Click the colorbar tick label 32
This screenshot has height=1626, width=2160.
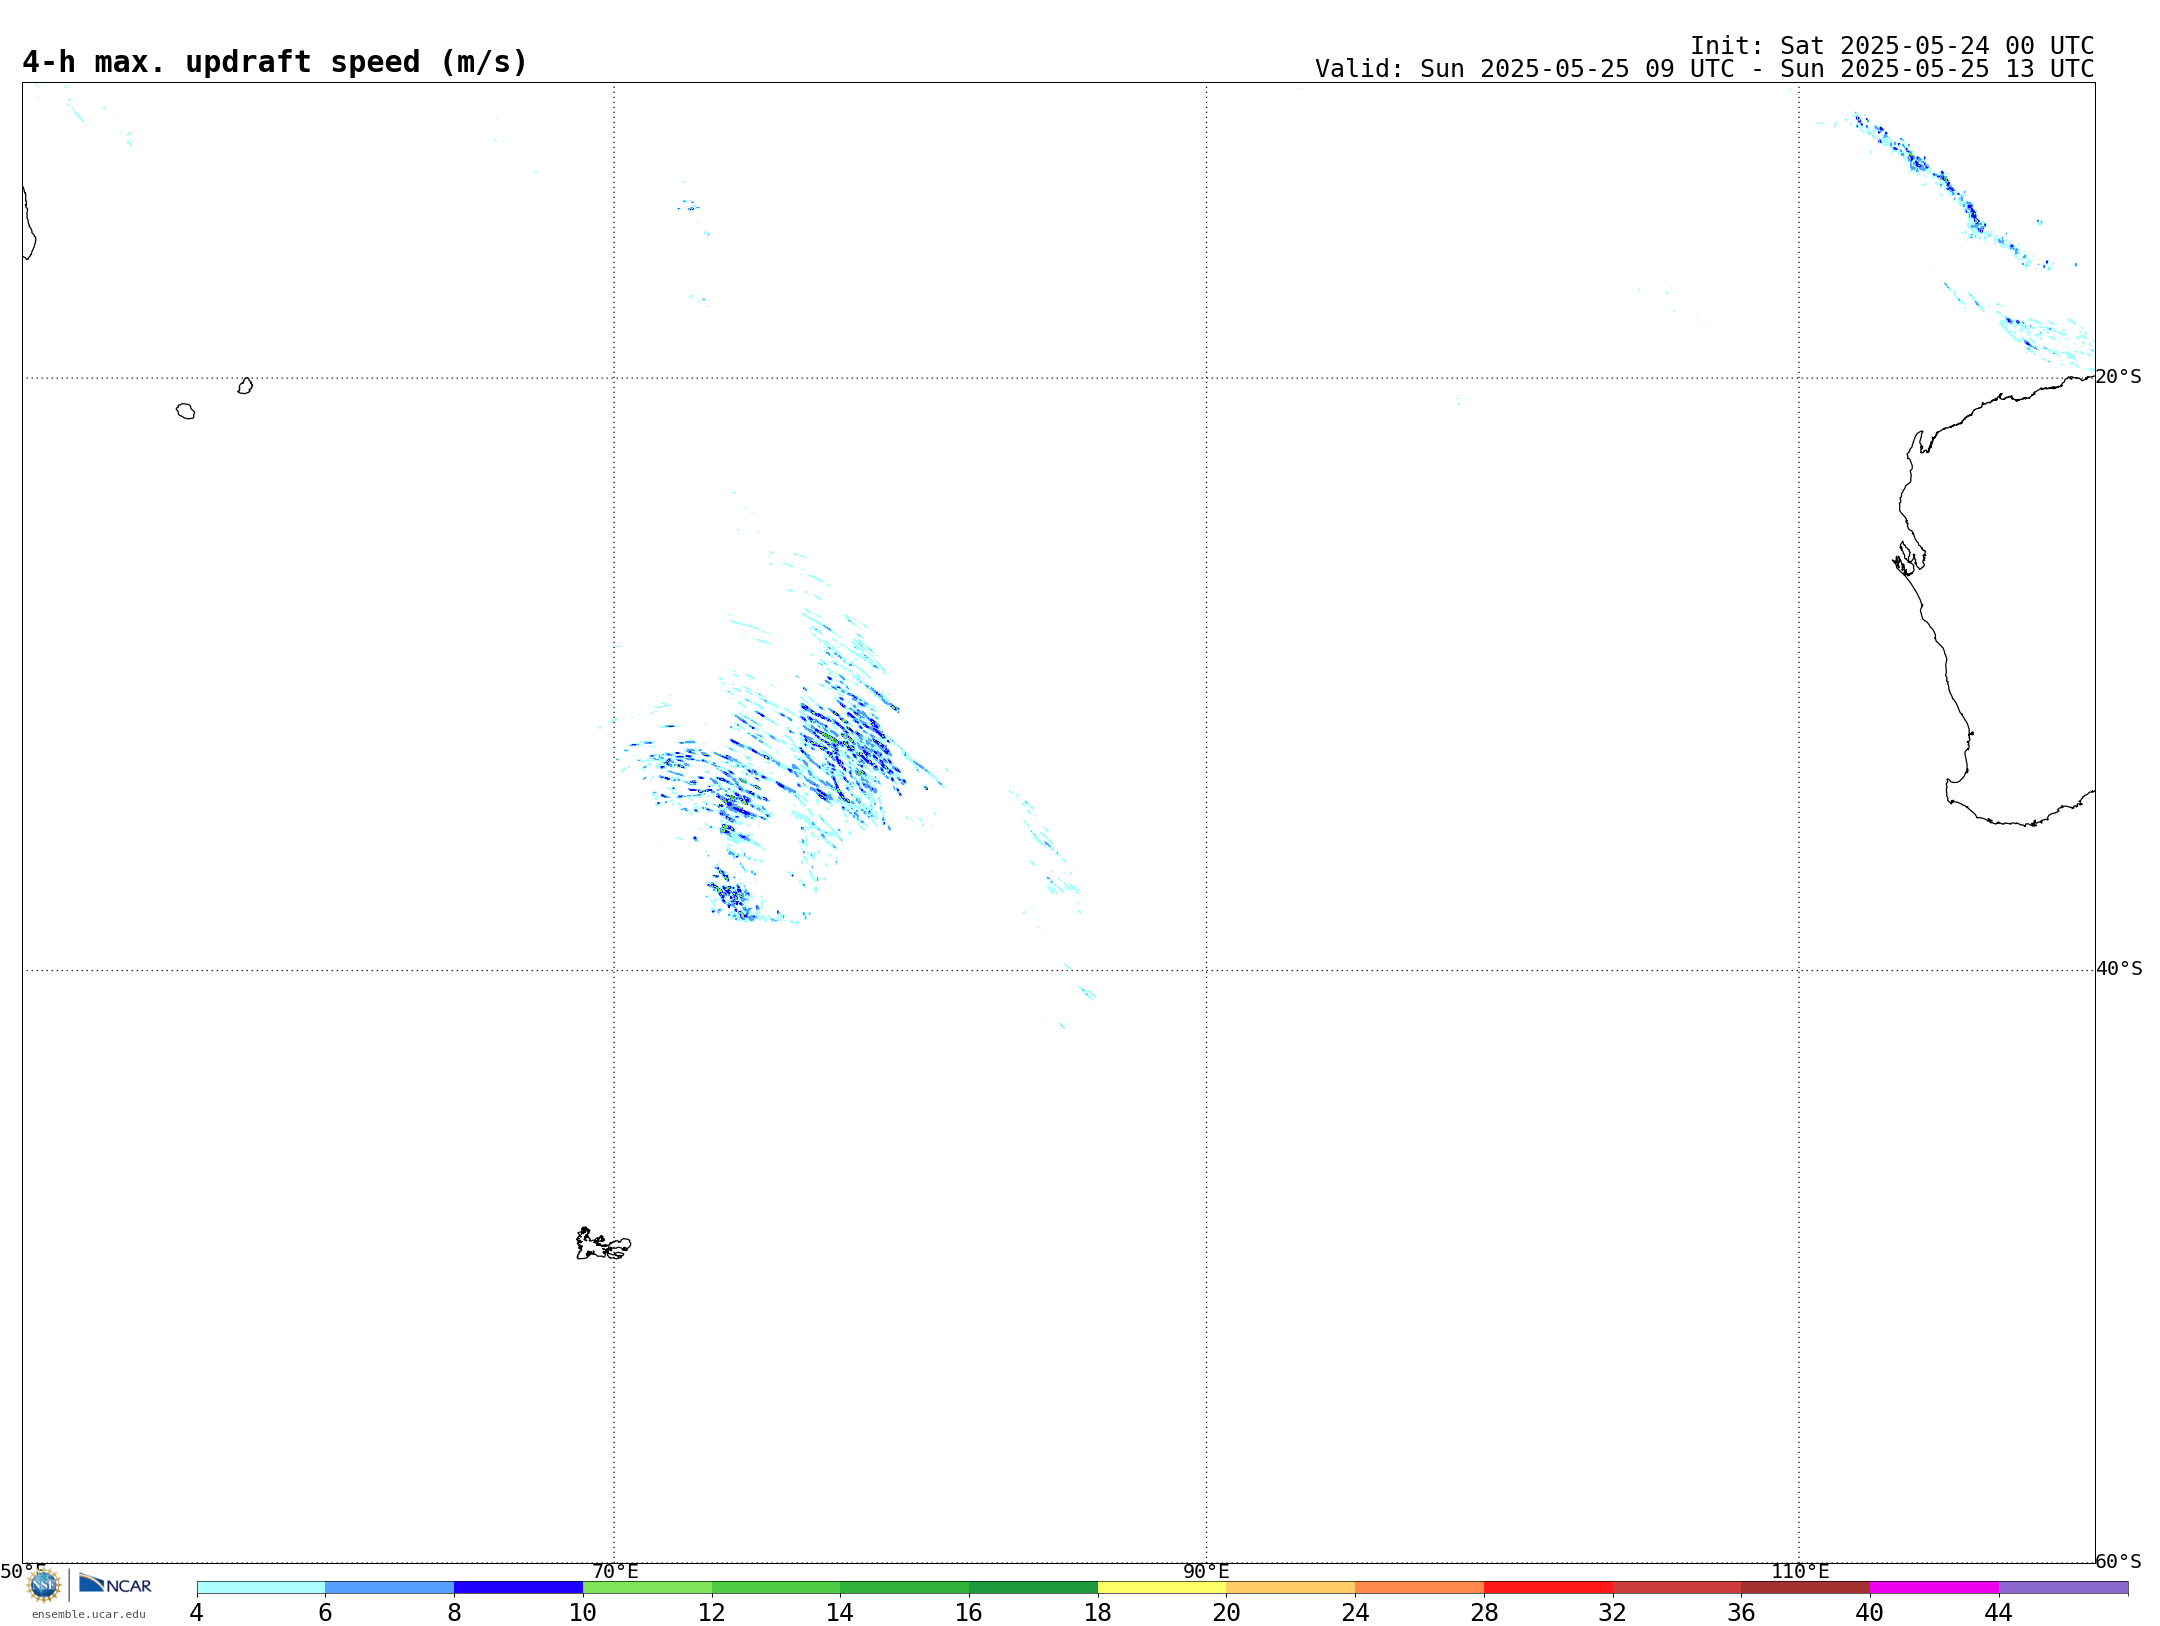[1612, 1612]
